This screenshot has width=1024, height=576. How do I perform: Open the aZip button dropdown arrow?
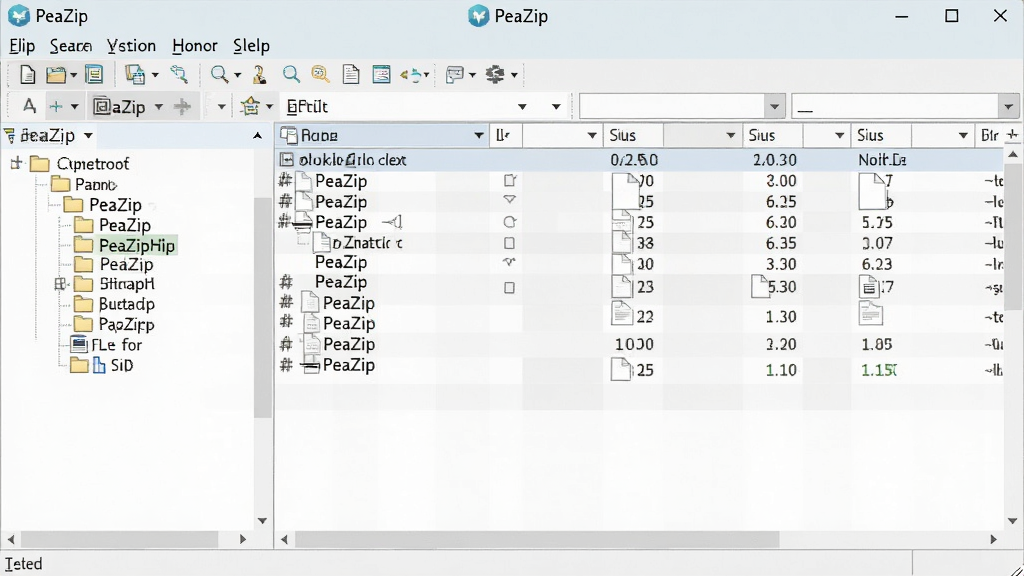pos(158,106)
